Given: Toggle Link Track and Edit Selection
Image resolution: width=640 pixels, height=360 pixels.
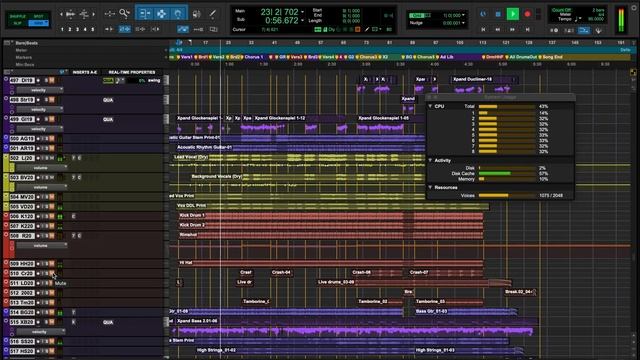Looking at the screenshot, I should pos(140,29).
